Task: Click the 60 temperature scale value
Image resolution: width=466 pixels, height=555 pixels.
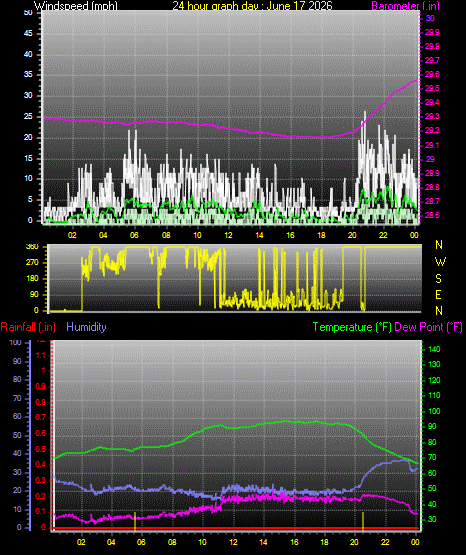Action: [432, 473]
